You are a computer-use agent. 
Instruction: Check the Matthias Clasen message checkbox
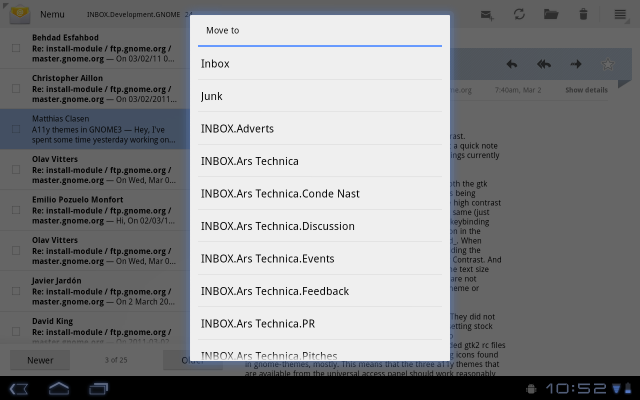[16, 129]
